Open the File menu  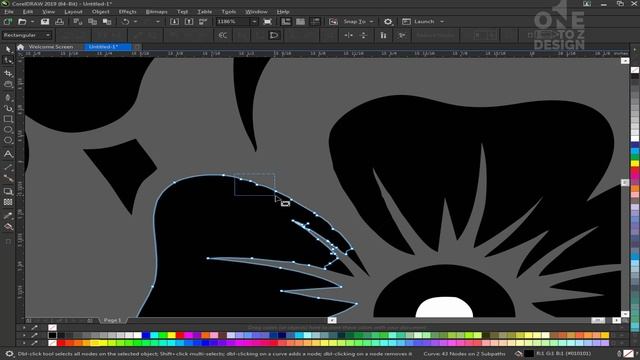point(9,12)
